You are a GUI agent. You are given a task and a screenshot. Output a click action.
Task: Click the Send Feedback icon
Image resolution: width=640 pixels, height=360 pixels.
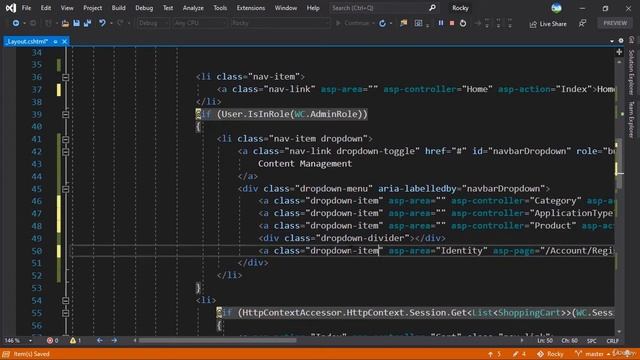click(x=582, y=24)
